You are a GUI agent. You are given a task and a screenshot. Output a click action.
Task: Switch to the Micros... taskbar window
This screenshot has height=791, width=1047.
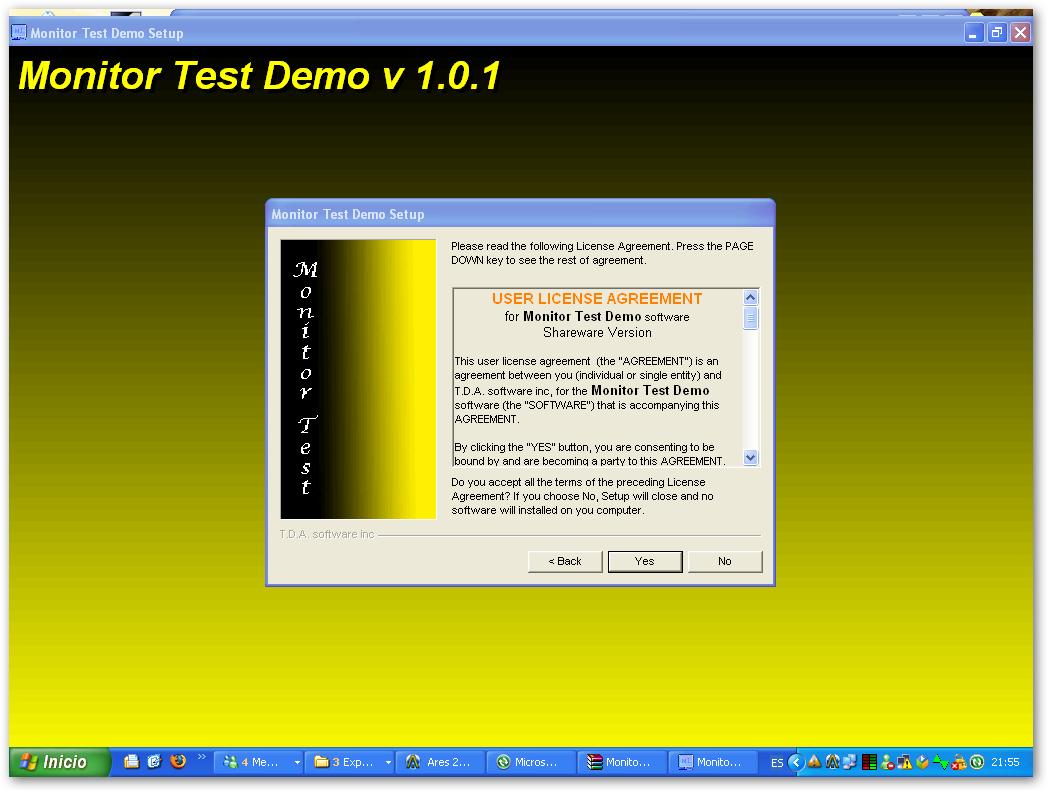[x=532, y=762]
